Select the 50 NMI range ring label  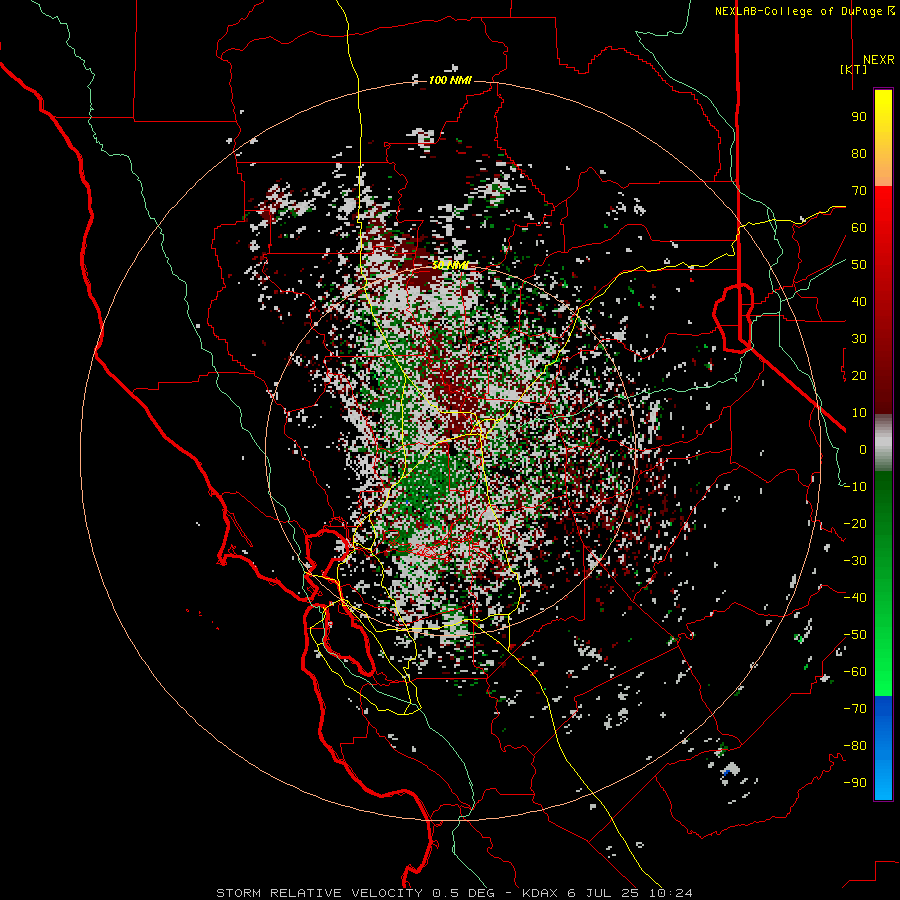coord(451,265)
